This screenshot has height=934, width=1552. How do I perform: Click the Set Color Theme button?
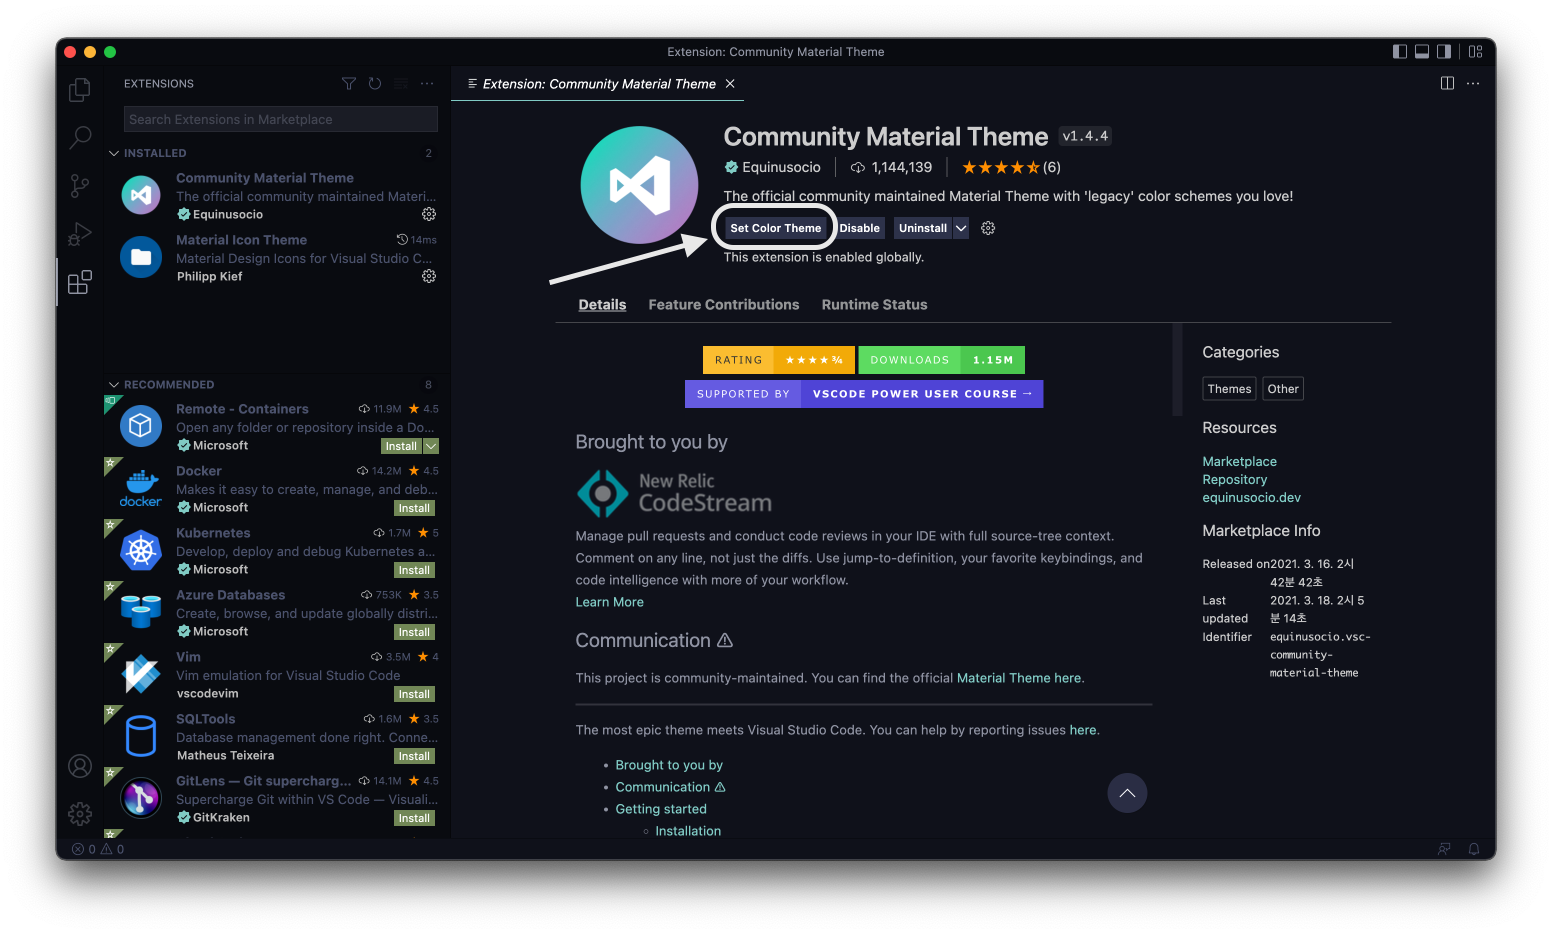click(x=775, y=228)
